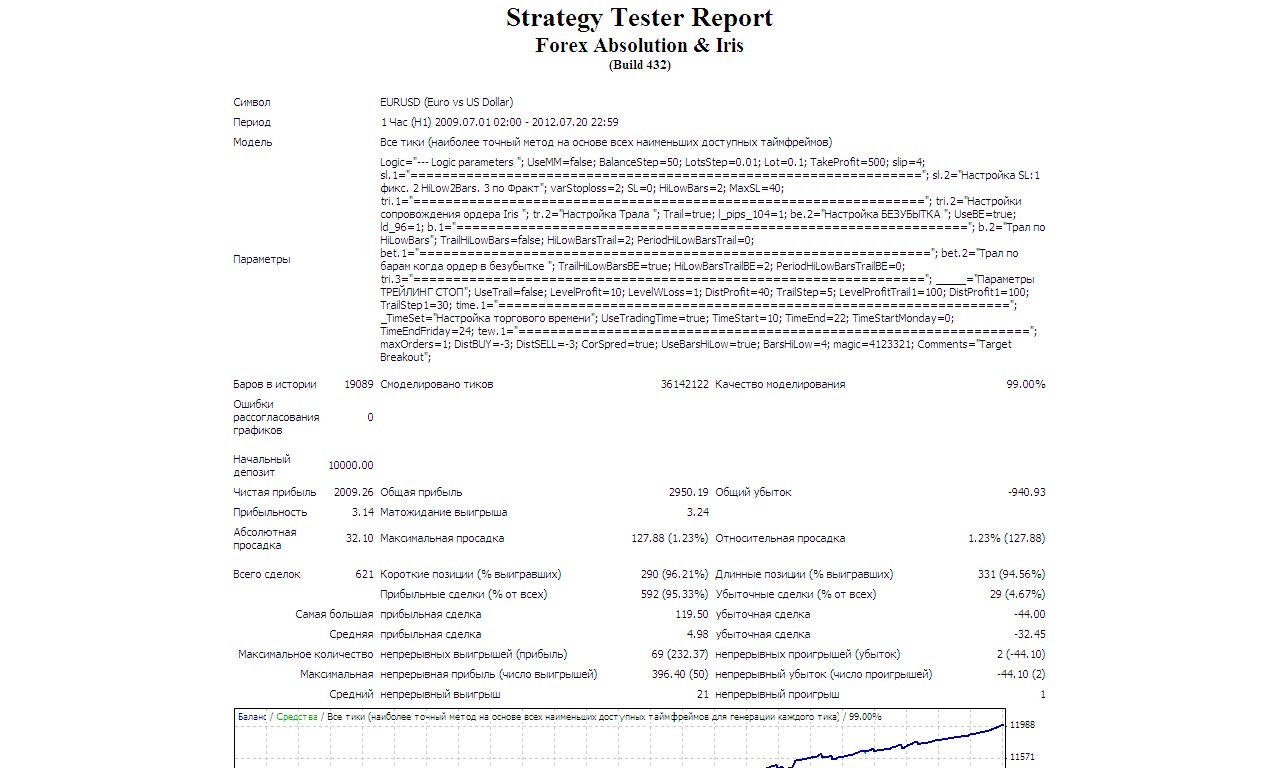Select the gross loss value -940.93
1280x768 pixels.
click(1027, 492)
